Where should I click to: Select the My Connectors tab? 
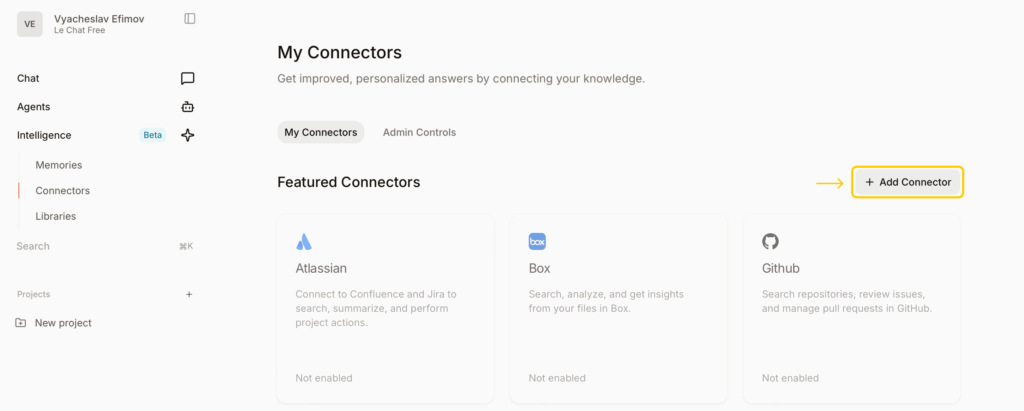click(x=320, y=132)
